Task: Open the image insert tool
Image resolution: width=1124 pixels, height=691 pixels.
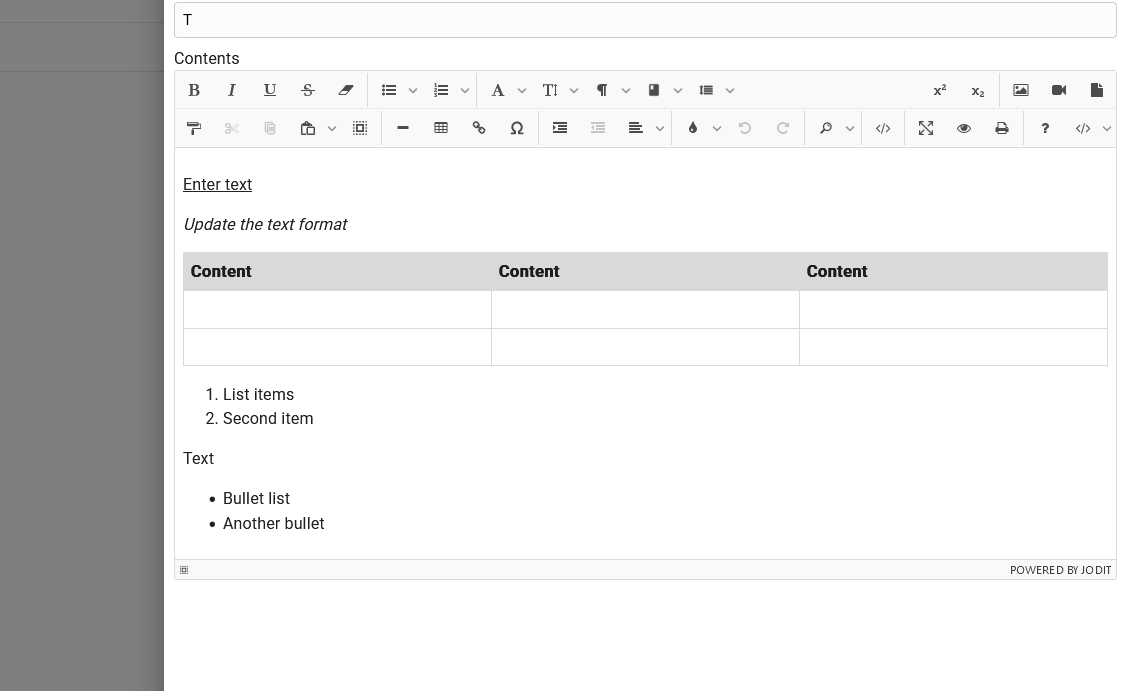Action: (x=1020, y=90)
